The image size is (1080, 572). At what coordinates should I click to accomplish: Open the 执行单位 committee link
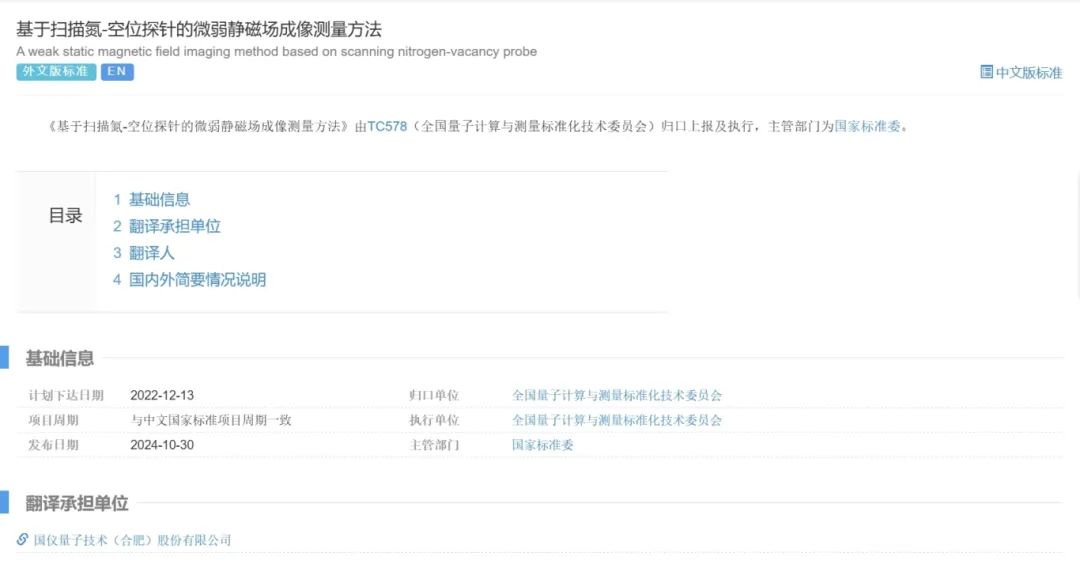coord(616,421)
